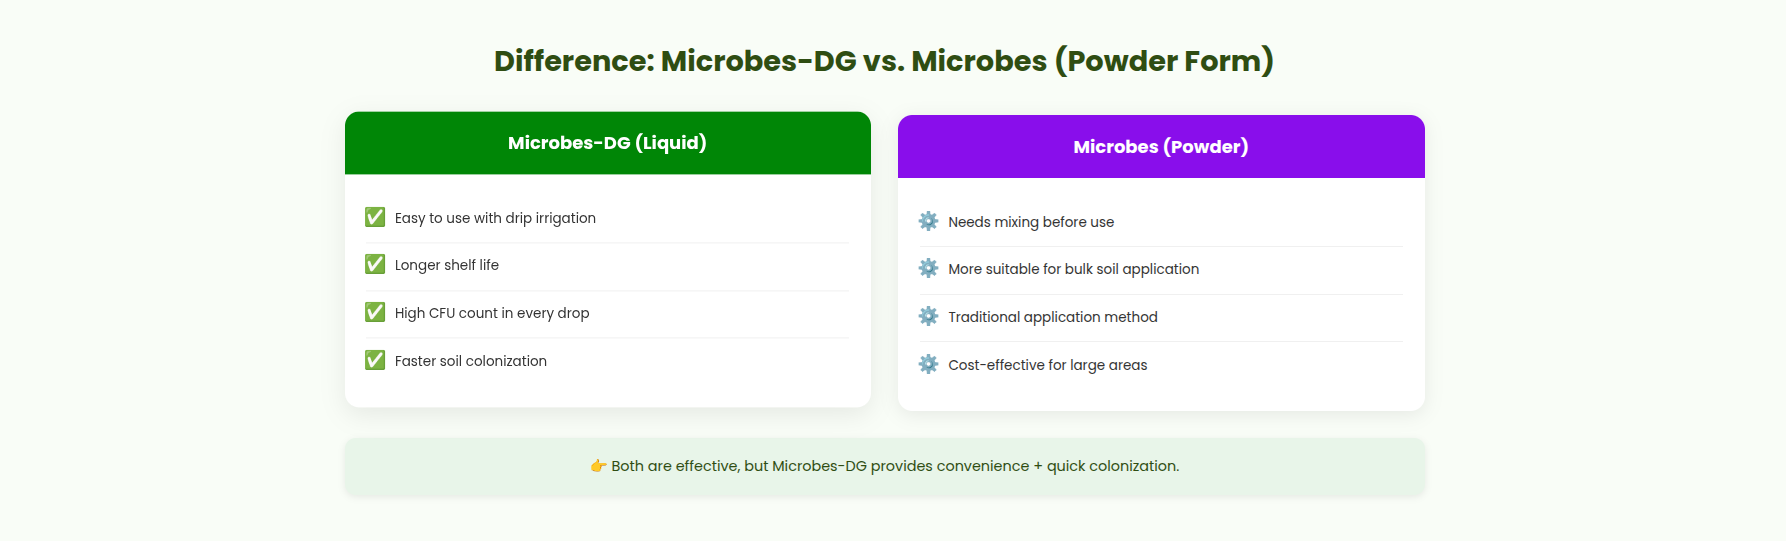
Task: Click the Needs mixing before use text
Action: tap(1031, 222)
